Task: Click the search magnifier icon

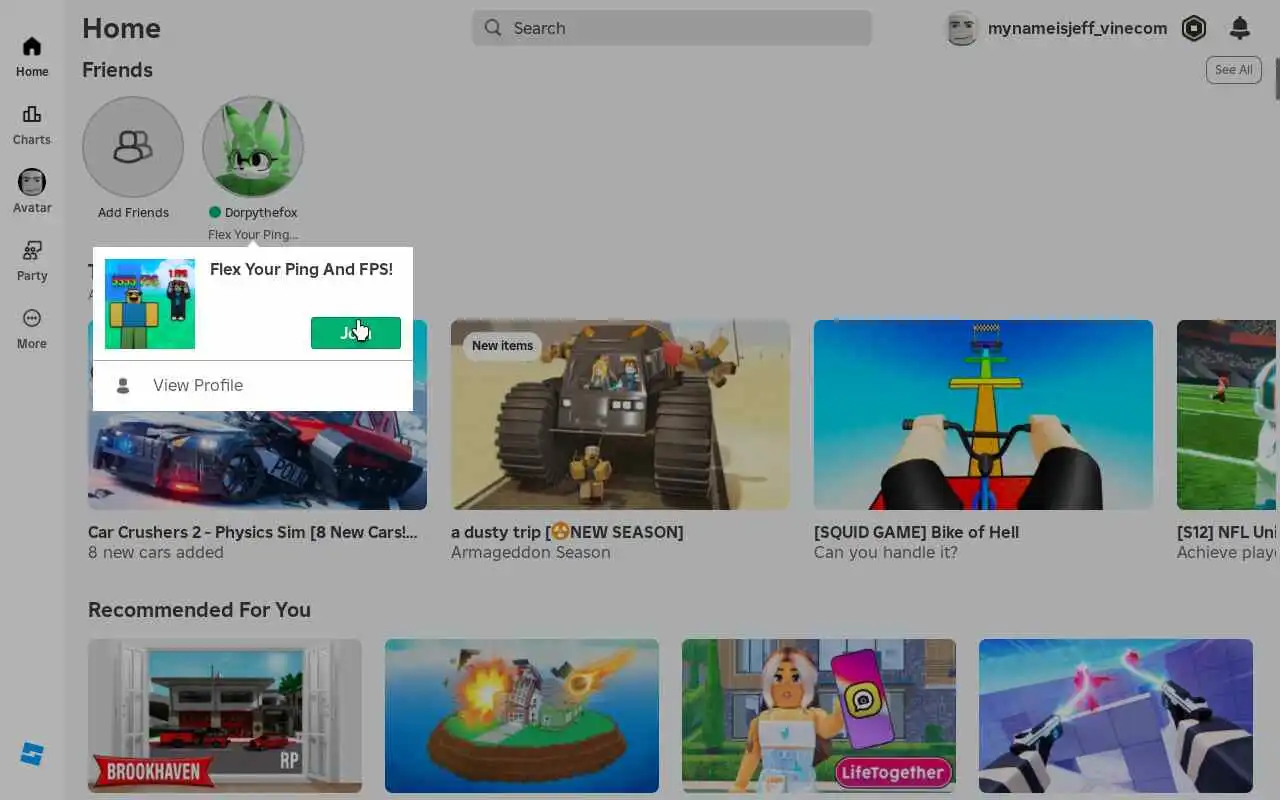Action: coord(493,28)
